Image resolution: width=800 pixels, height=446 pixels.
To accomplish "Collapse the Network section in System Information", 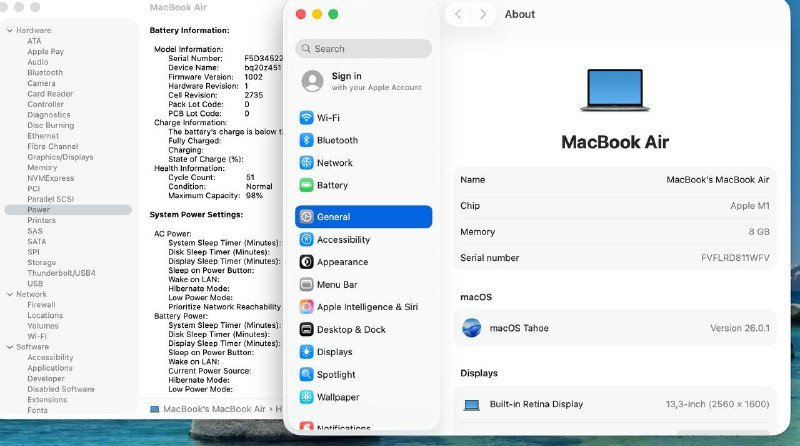I will pos(10,294).
